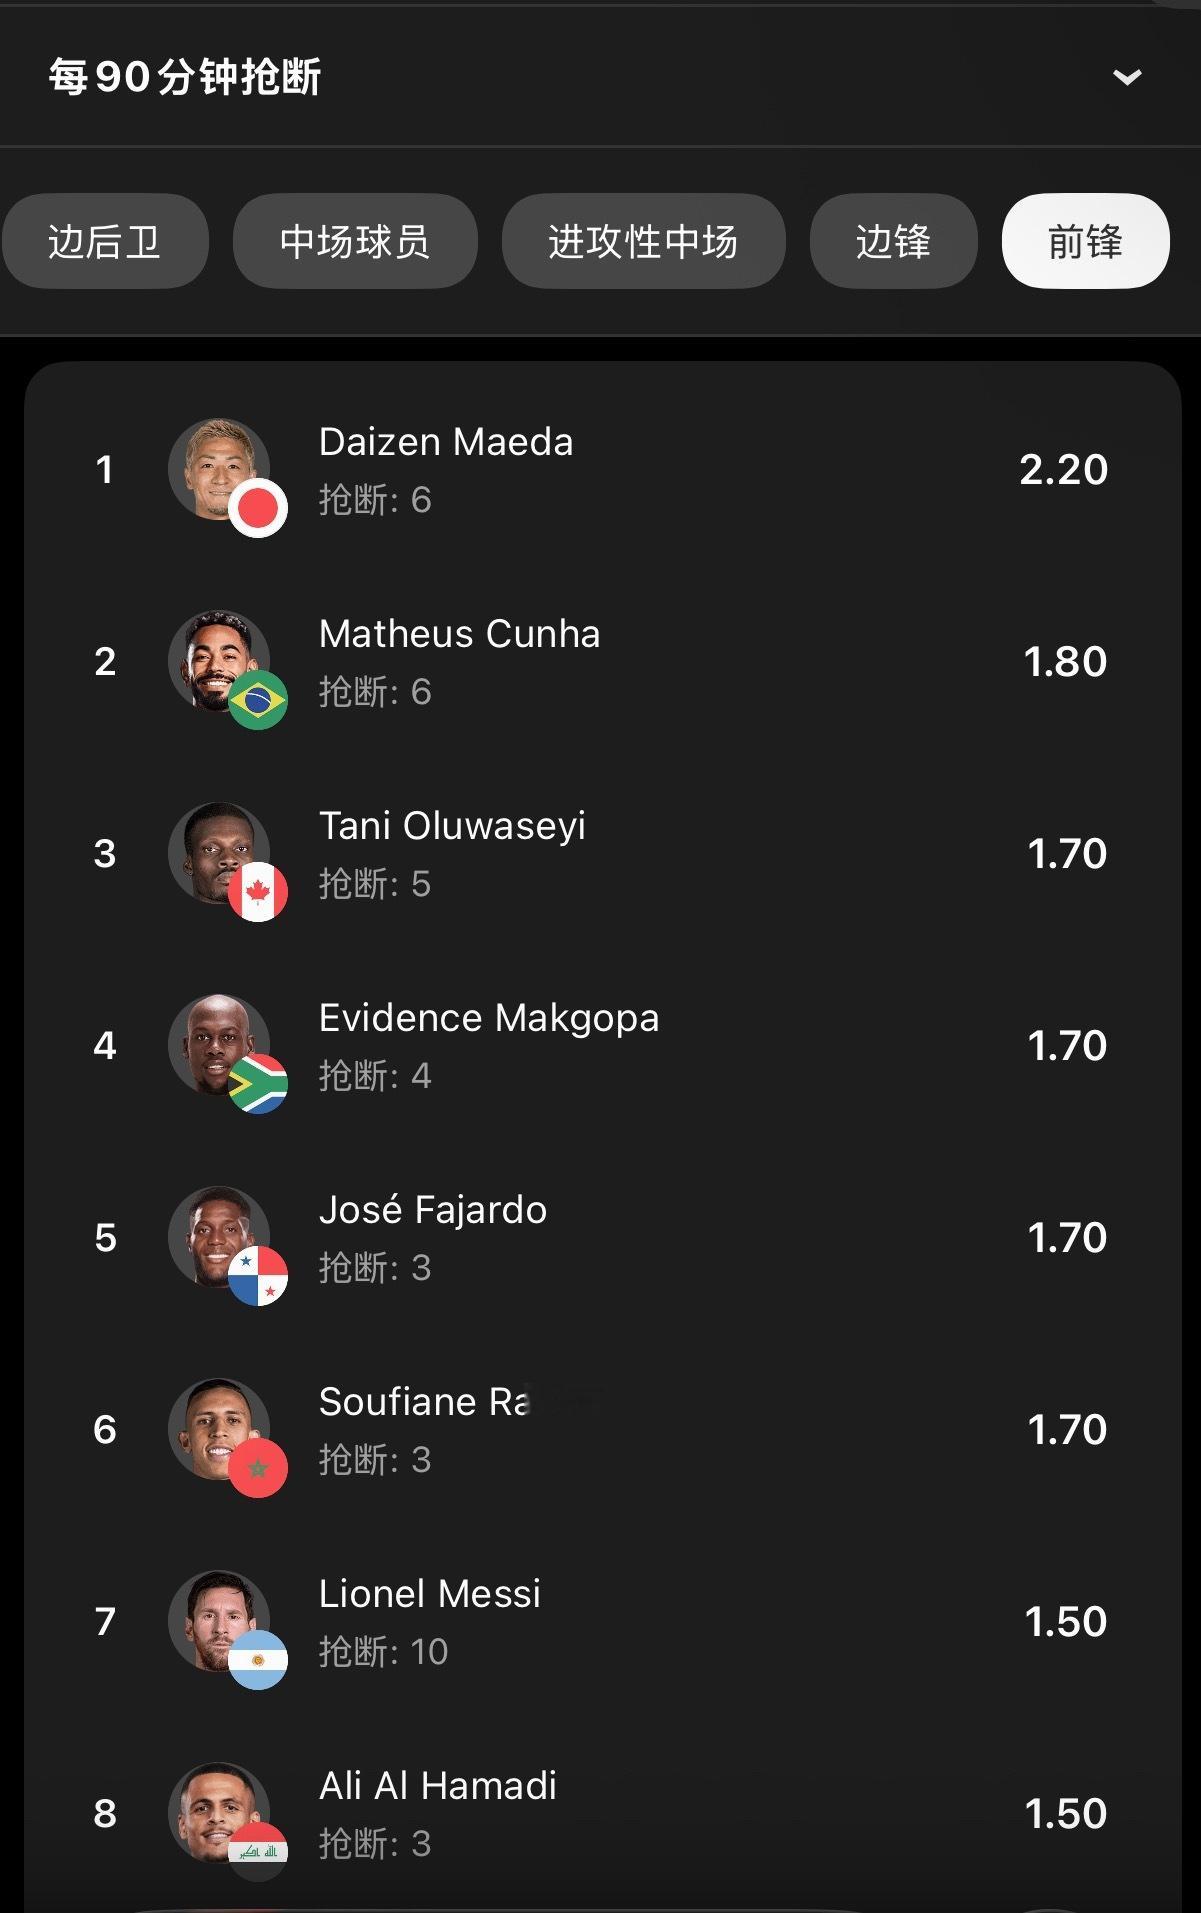This screenshot has width=1201, height=1913.
Task: Choose the 进攻性中场 position chip
Action: pos(643,241)
